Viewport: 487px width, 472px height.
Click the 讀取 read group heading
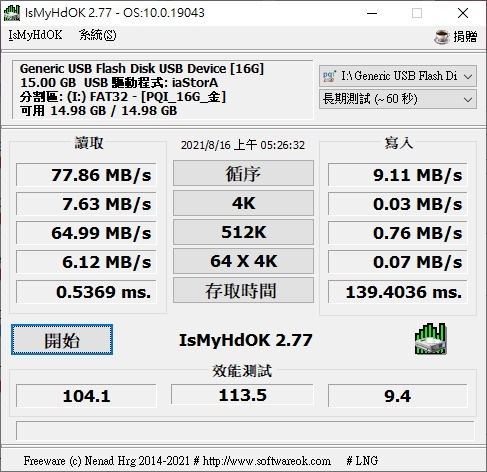tap(89, 143)
